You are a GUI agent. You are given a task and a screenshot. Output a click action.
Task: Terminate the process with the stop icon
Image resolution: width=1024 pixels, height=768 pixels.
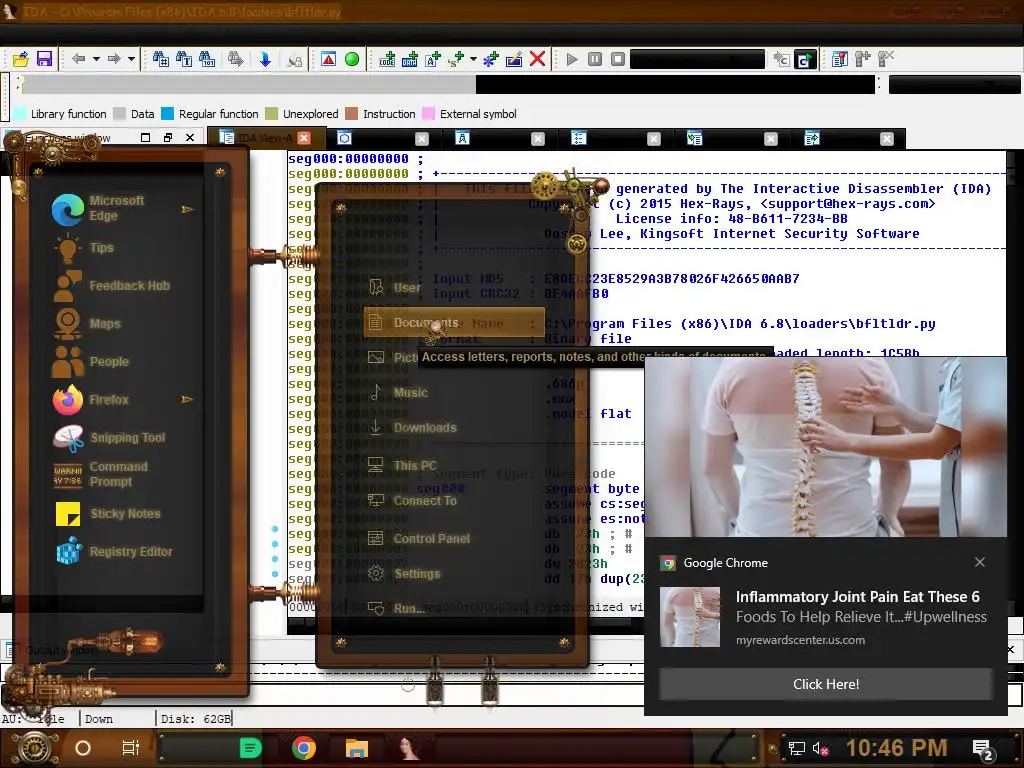click(x=618, y=59)
